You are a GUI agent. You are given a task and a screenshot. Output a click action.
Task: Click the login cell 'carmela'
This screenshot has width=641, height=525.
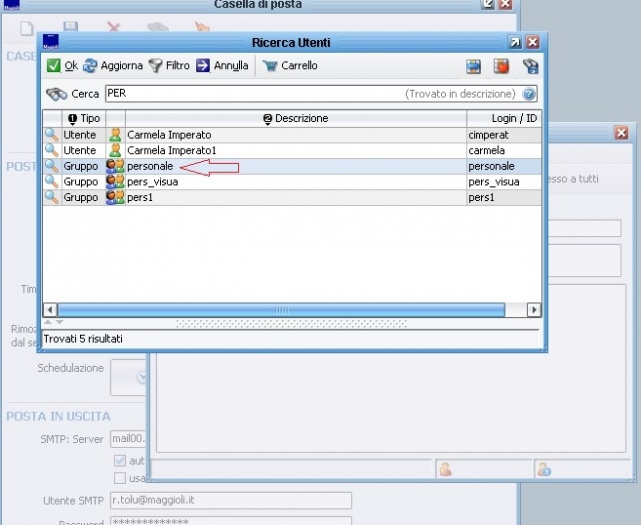coord(504,150)
